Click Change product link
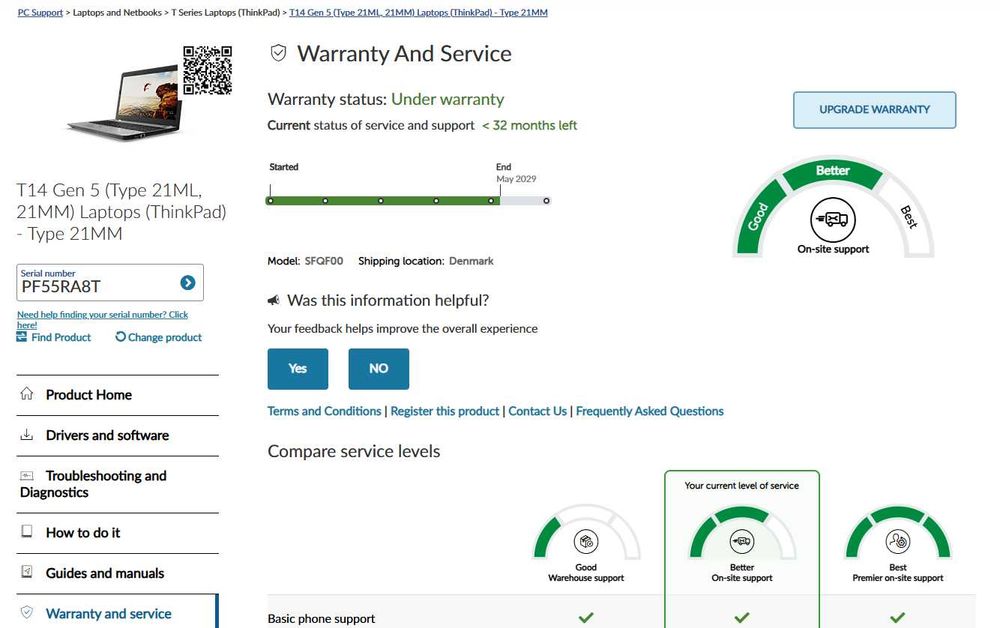The width and height of the screenshot is (1000, 628). pyautogui.click(x=165, y=337)
